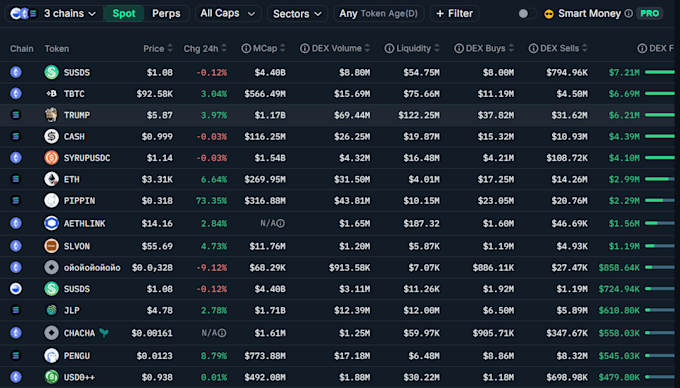Click the USD0++ token name

tap(79, 377)
